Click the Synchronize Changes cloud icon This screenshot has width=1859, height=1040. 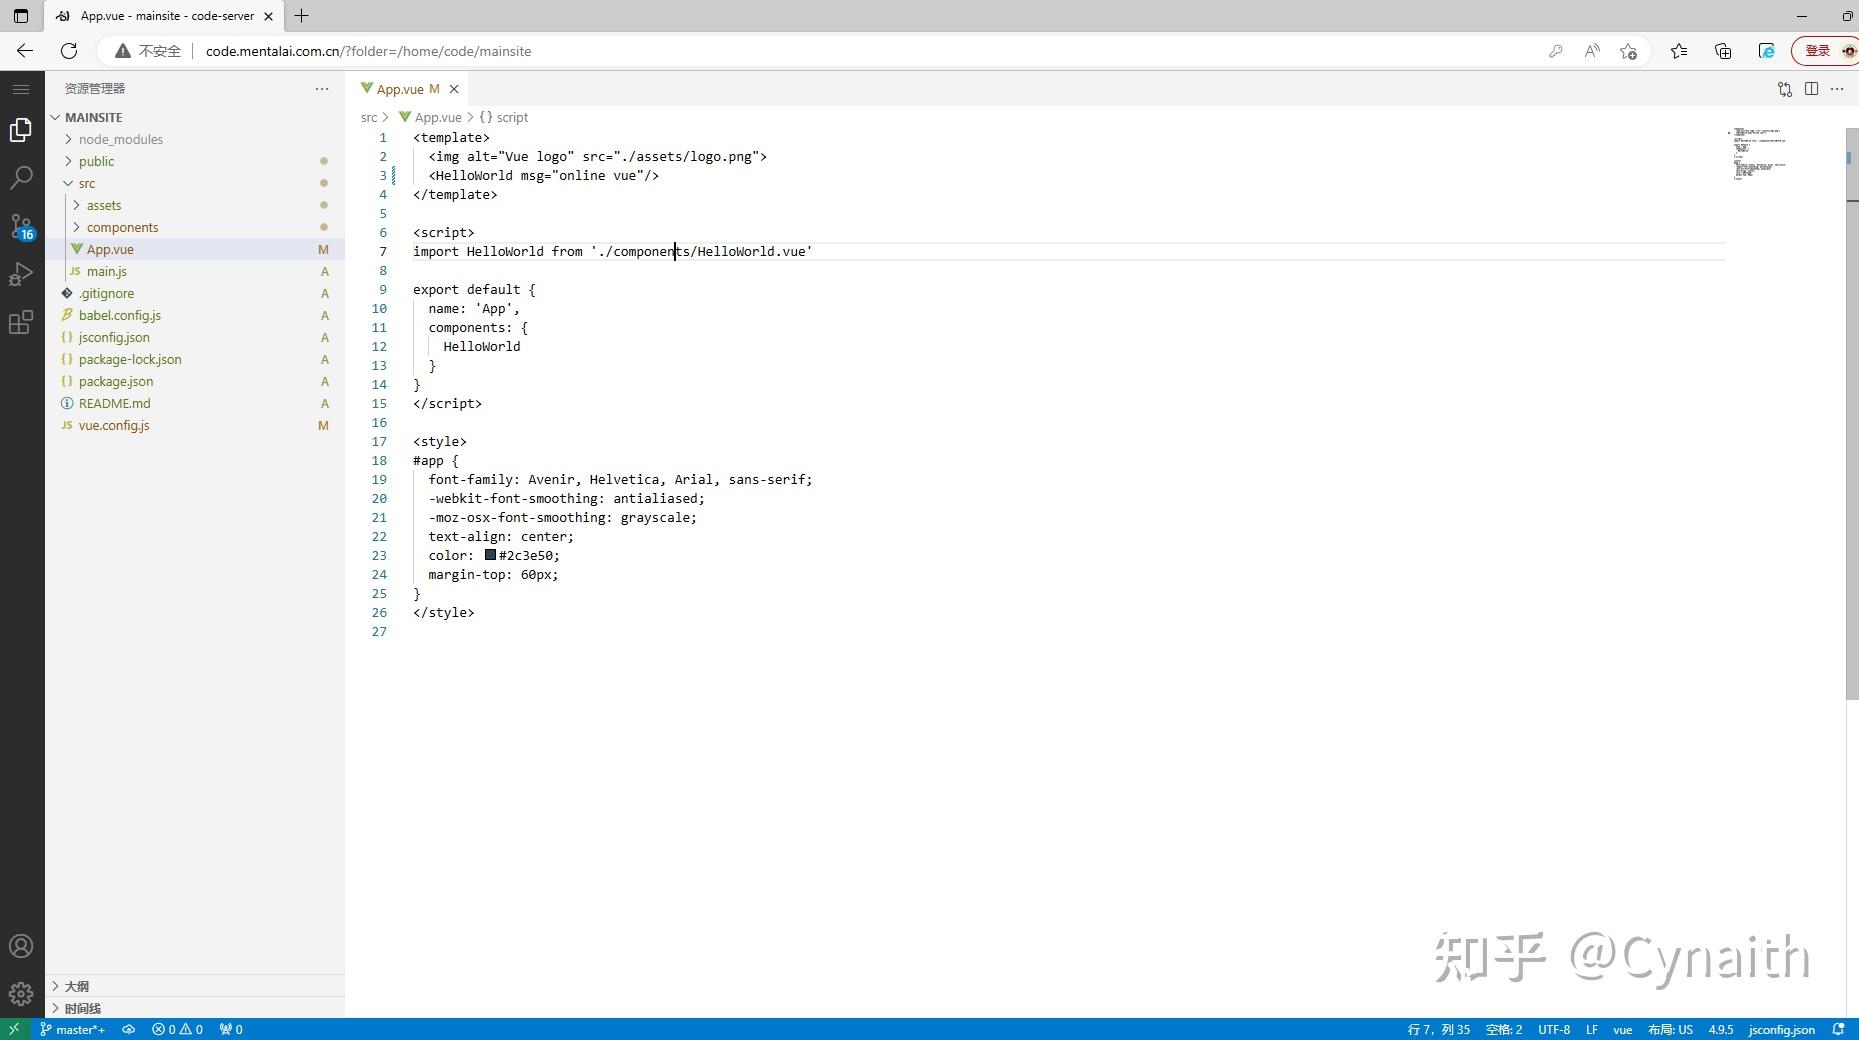(129, 1029)
